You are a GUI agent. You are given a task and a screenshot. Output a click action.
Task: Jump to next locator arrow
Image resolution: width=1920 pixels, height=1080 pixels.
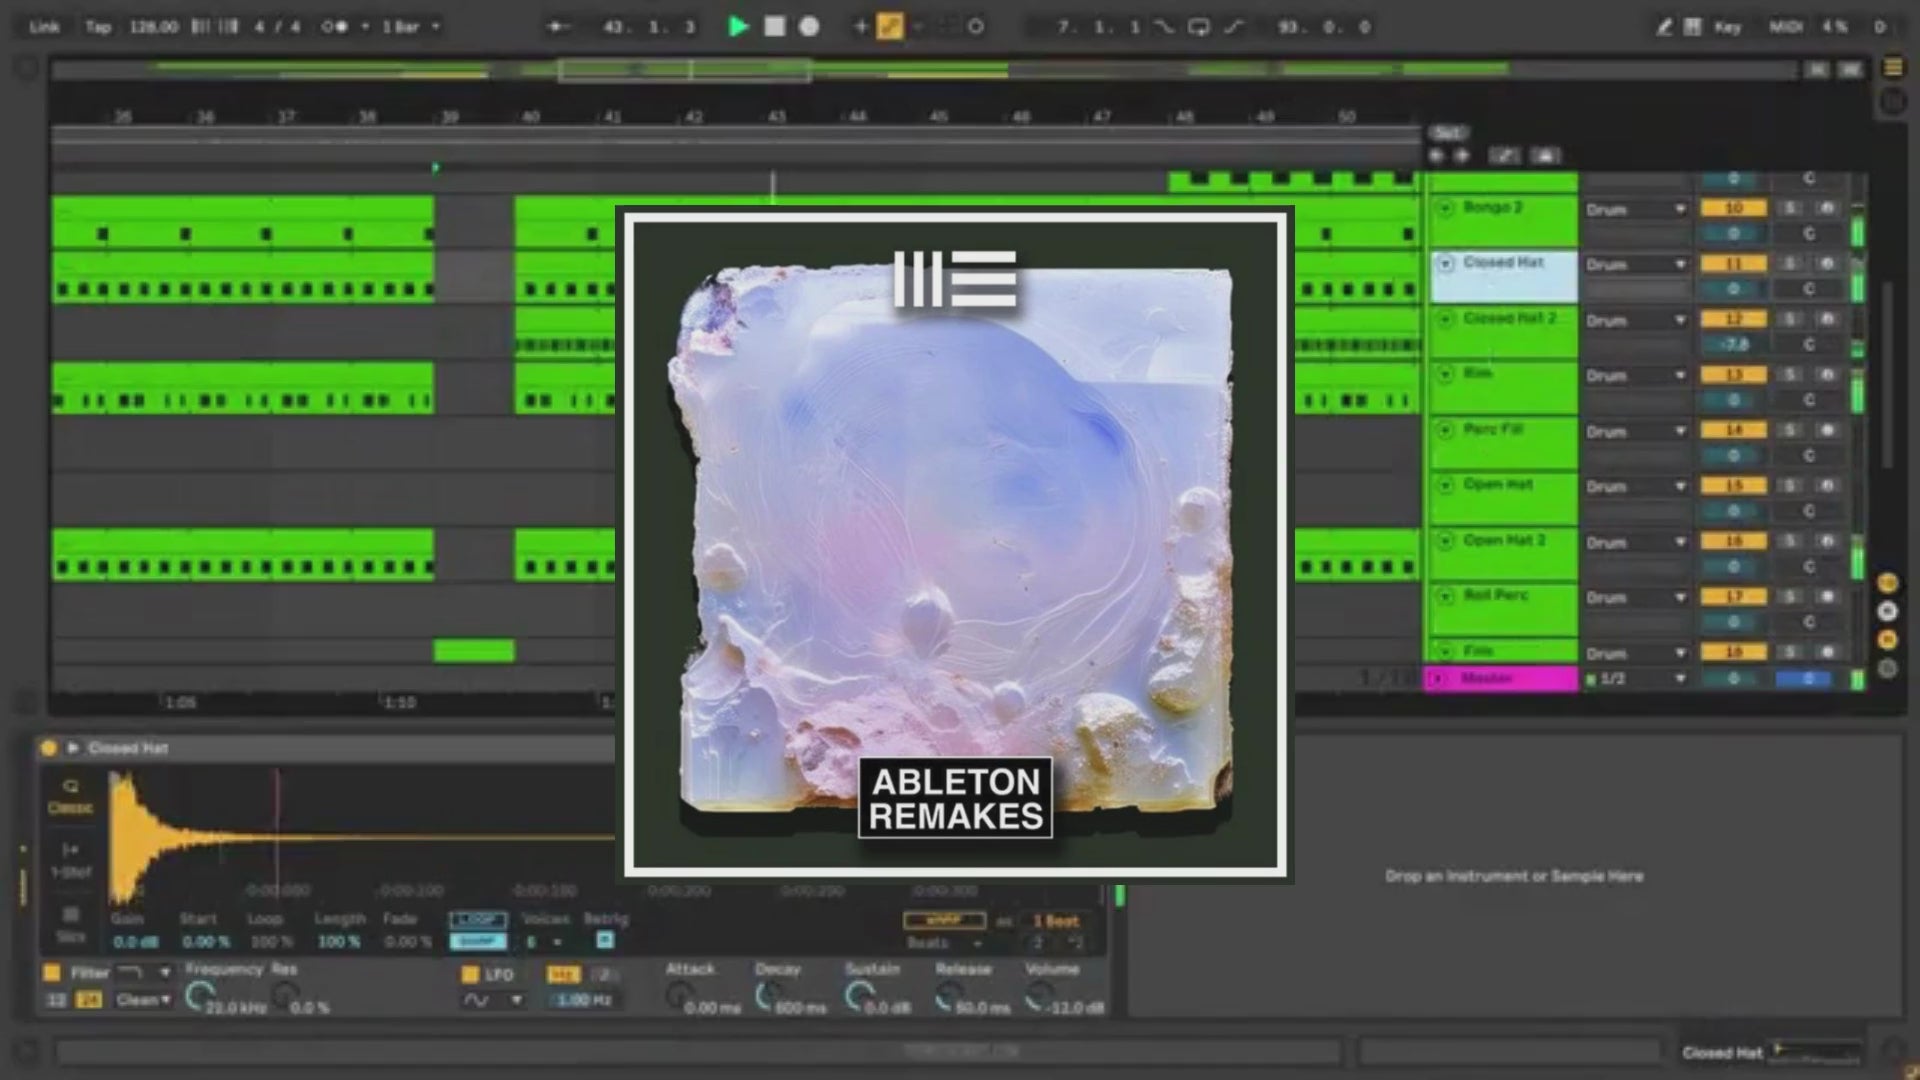(x=1462, y=156)
